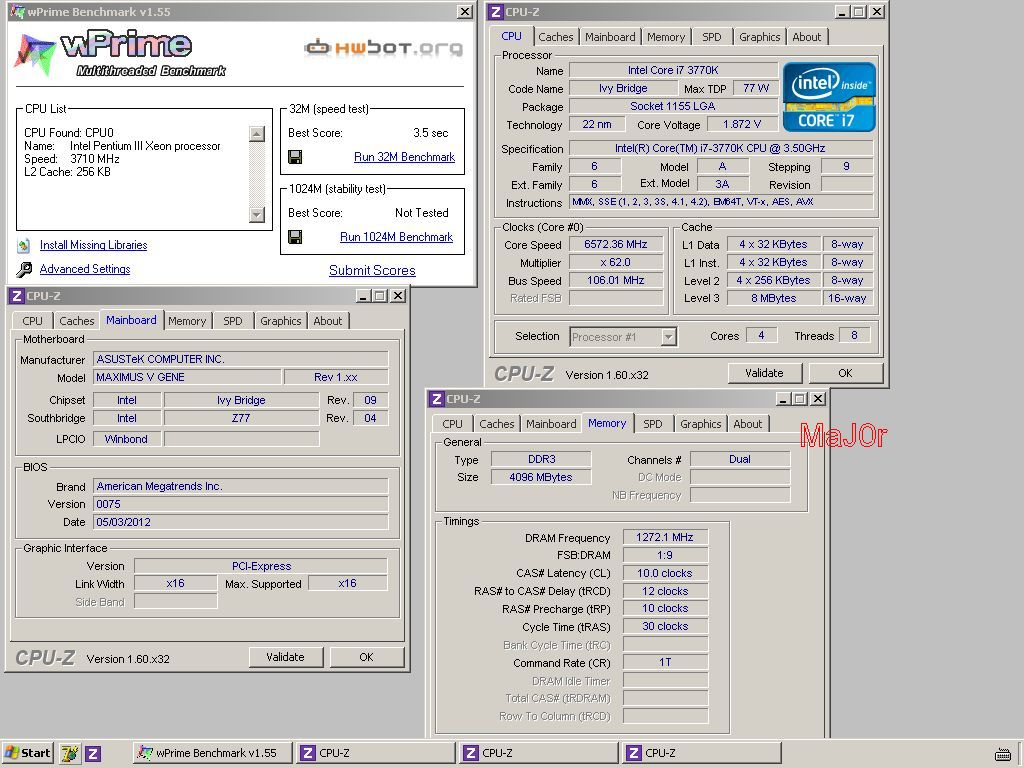1024x768 pixels.
Task: Open Mainboard tab in the top-right CPU-Z window
Action: pyautogui.click(x=610, y=37)
